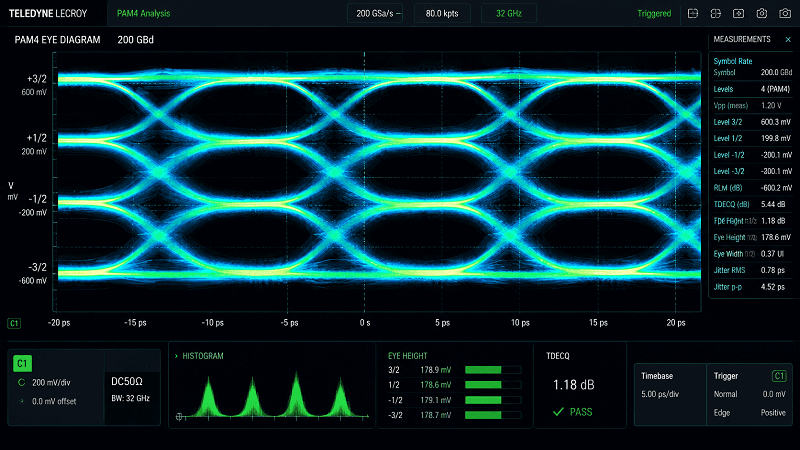Click the Levels 4 (PAM4) measurement row
Image resolution: width=800 pixels, height=450 pixels.
[x=752, y=89]
